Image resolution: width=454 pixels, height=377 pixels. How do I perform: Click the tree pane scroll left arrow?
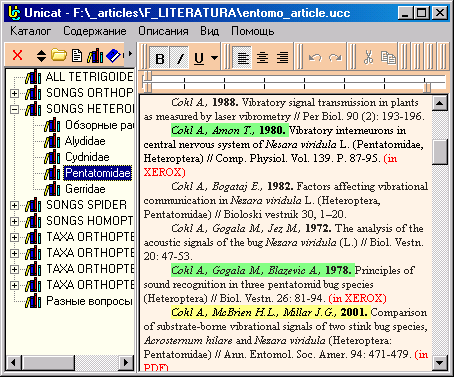(x=14, y=362)
